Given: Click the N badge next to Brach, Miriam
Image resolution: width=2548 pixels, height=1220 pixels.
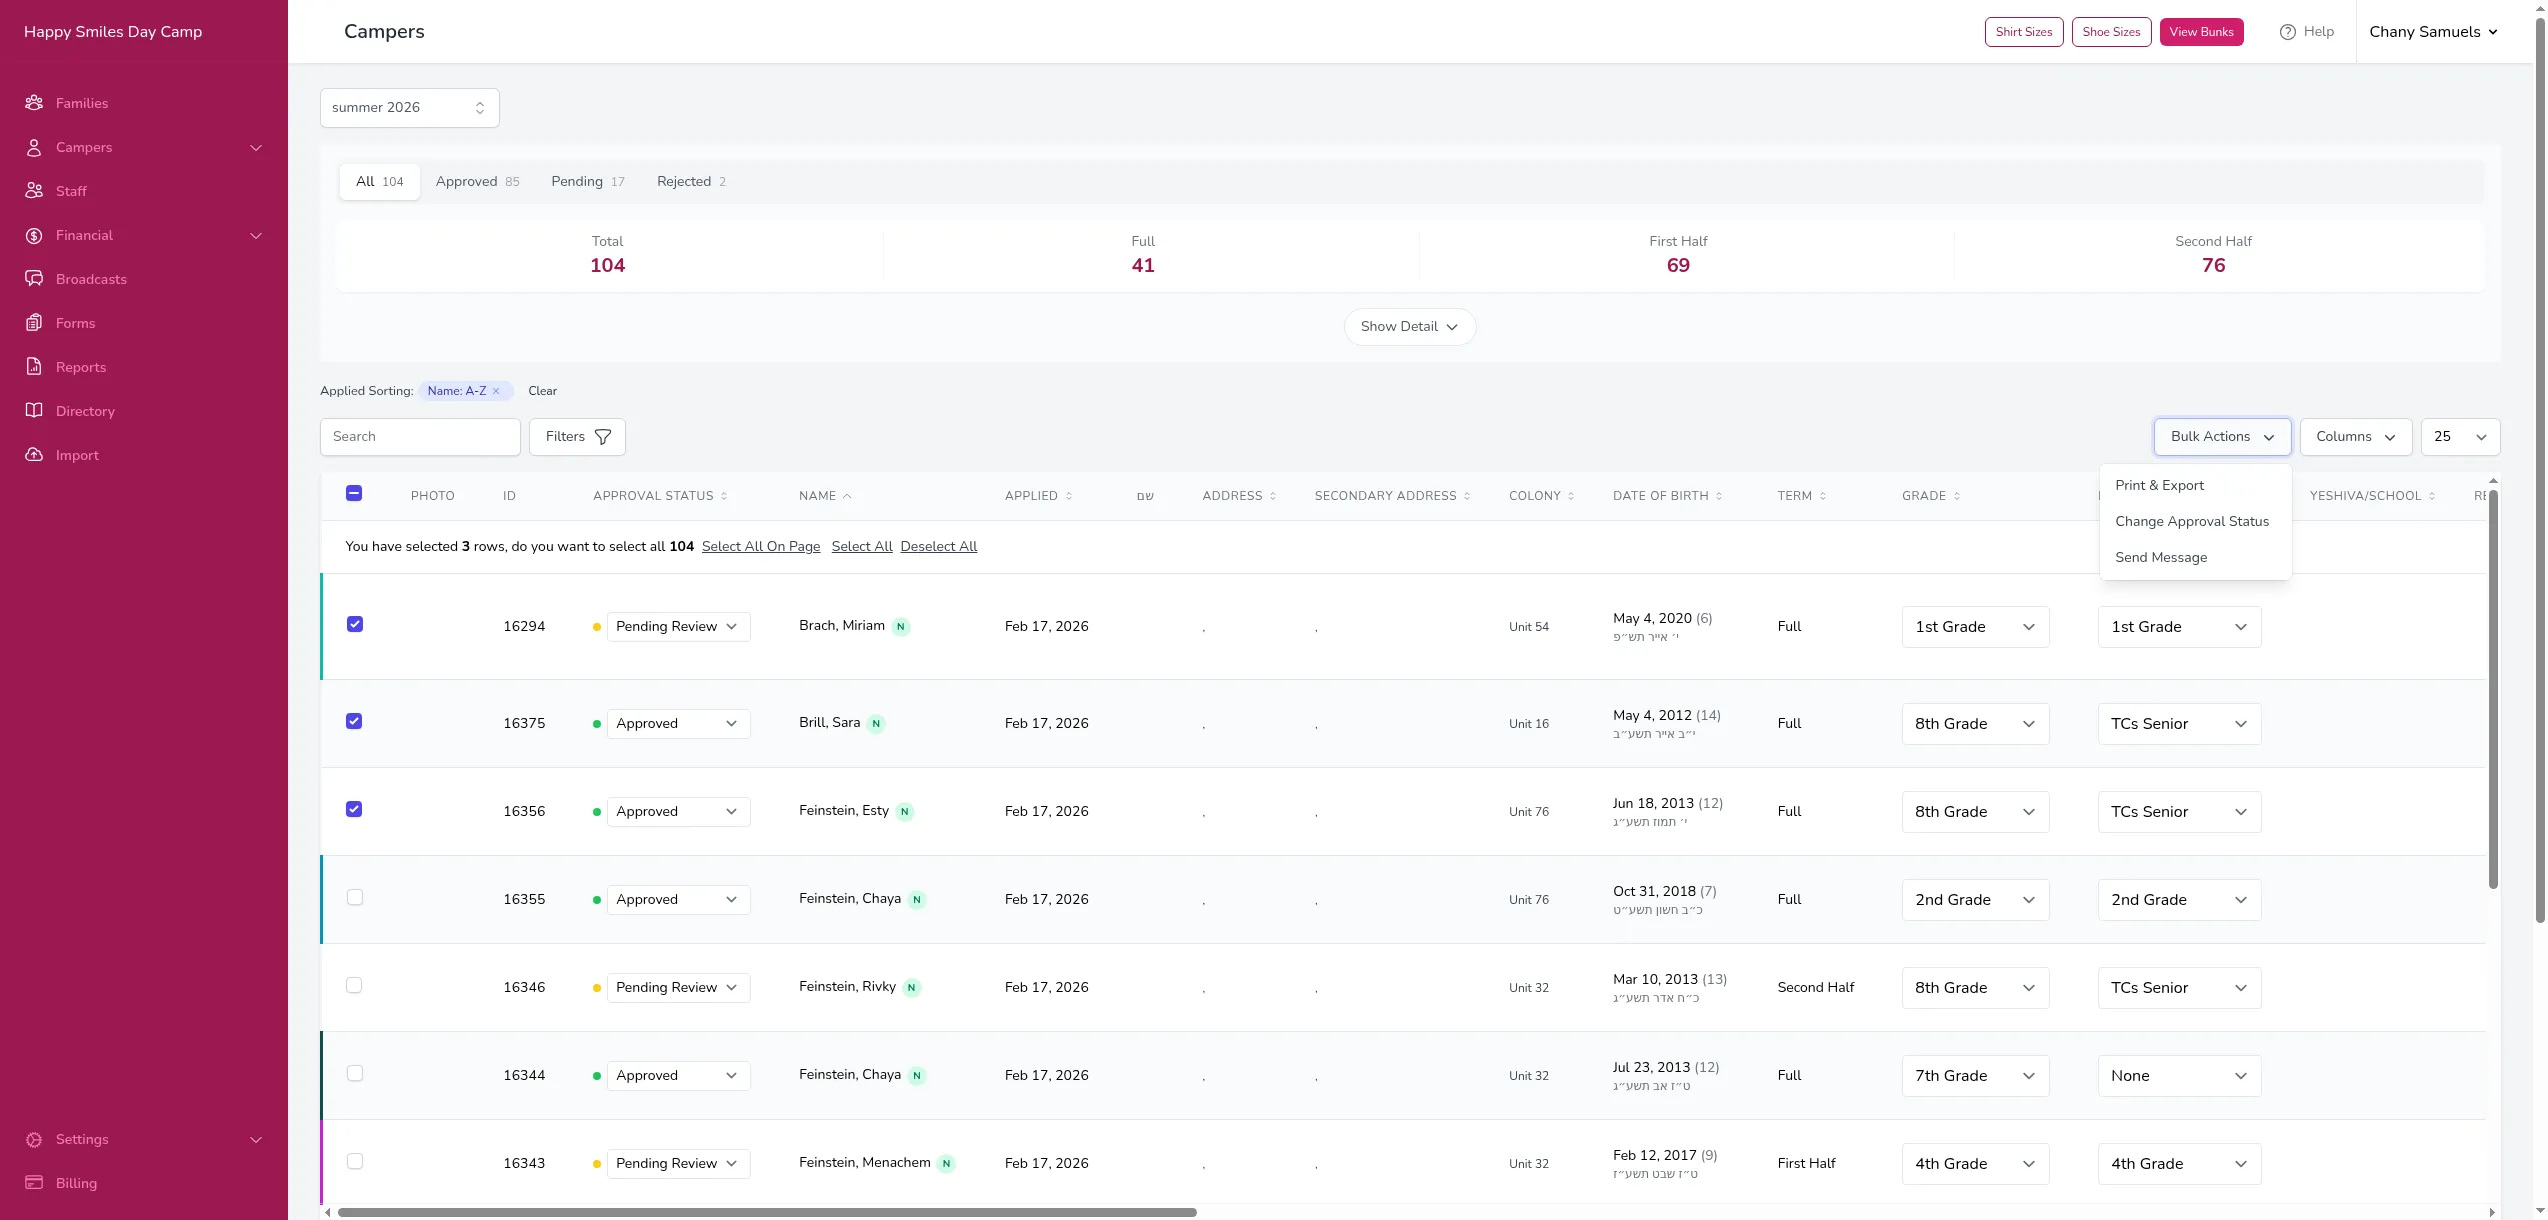Looking at the screenshot, I should click(901, 627).
